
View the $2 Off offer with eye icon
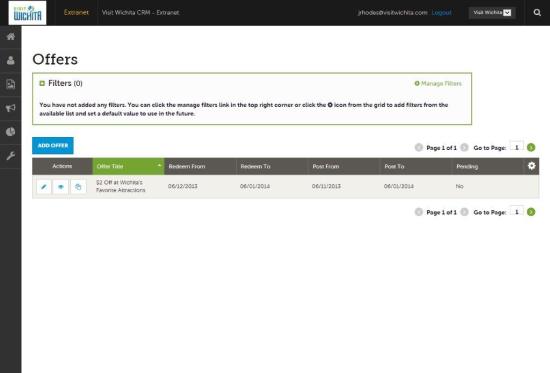(61, 187)
